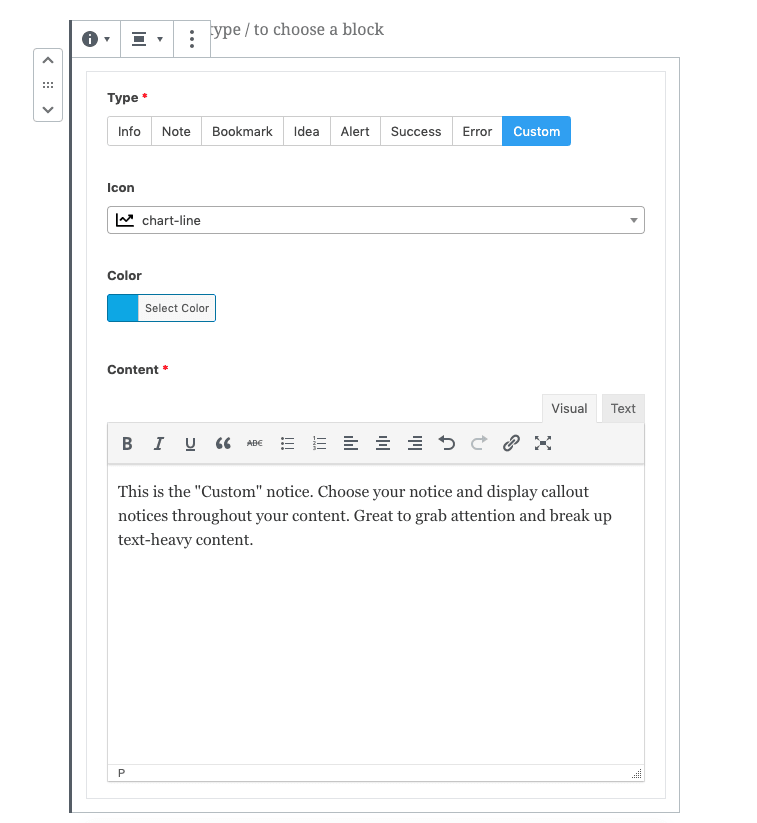Align text center
This screenshot has width=757, height=823.
(x=383, y=444)
